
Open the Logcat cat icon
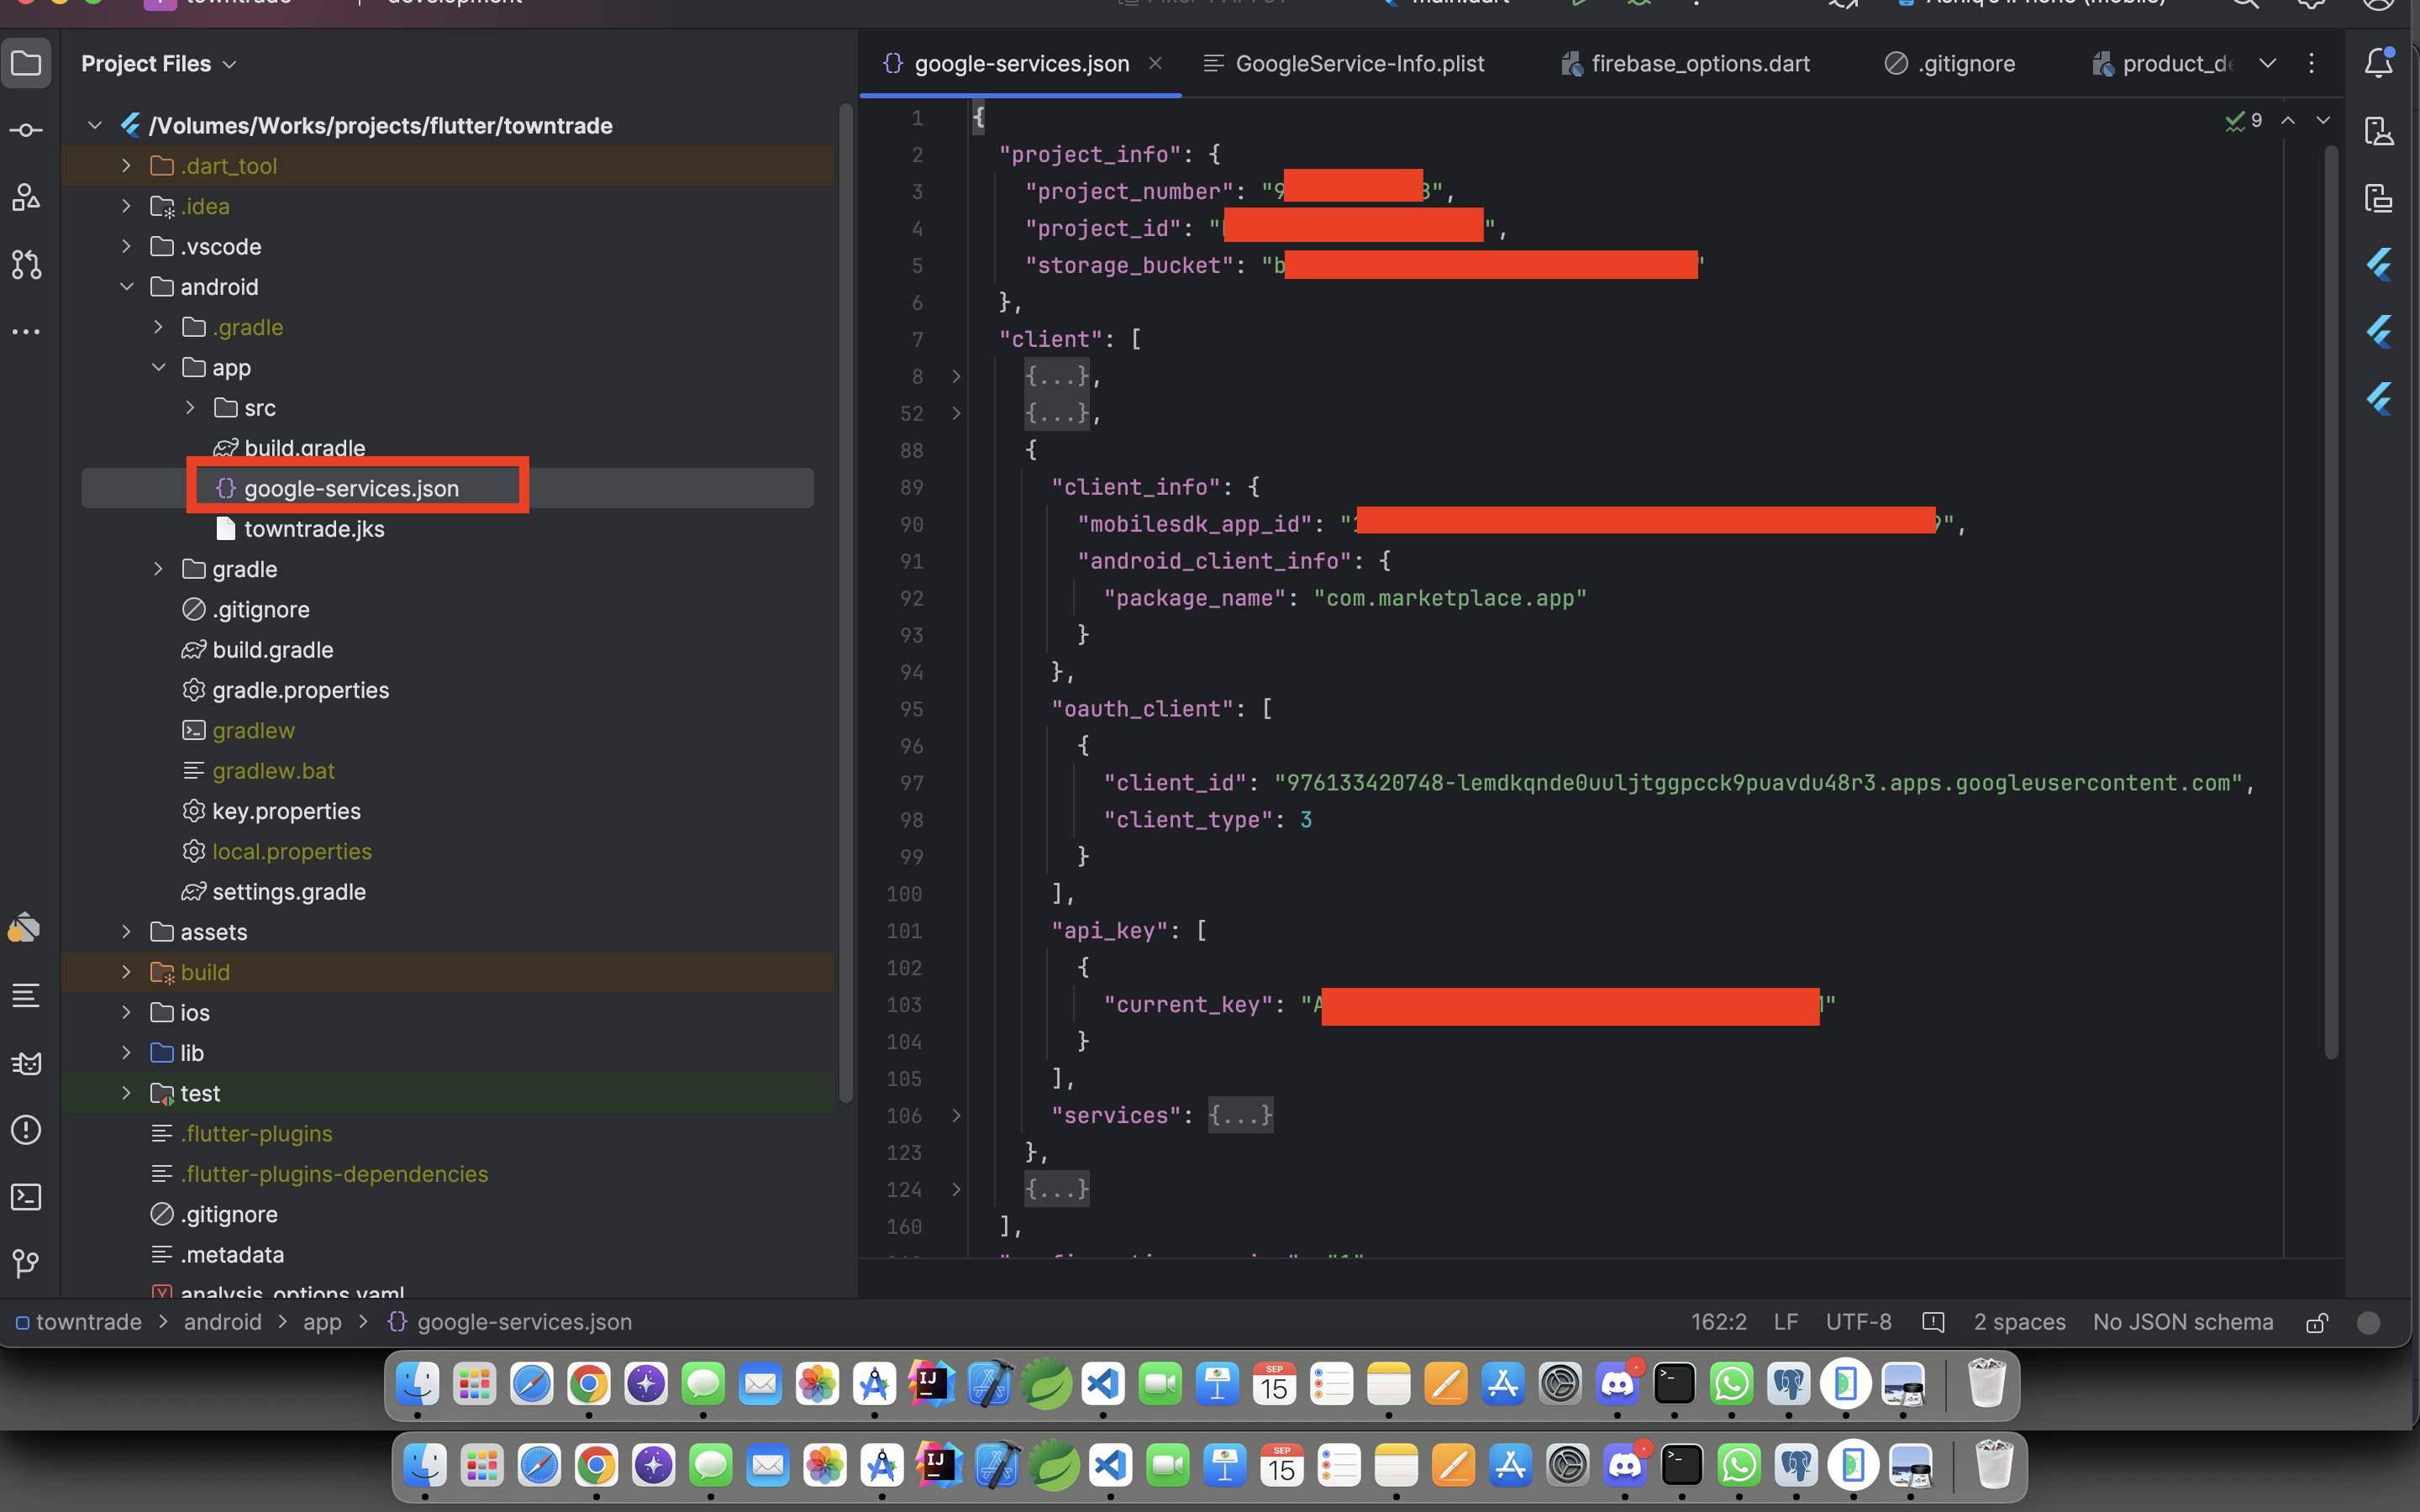click(x=26, y=1062)
